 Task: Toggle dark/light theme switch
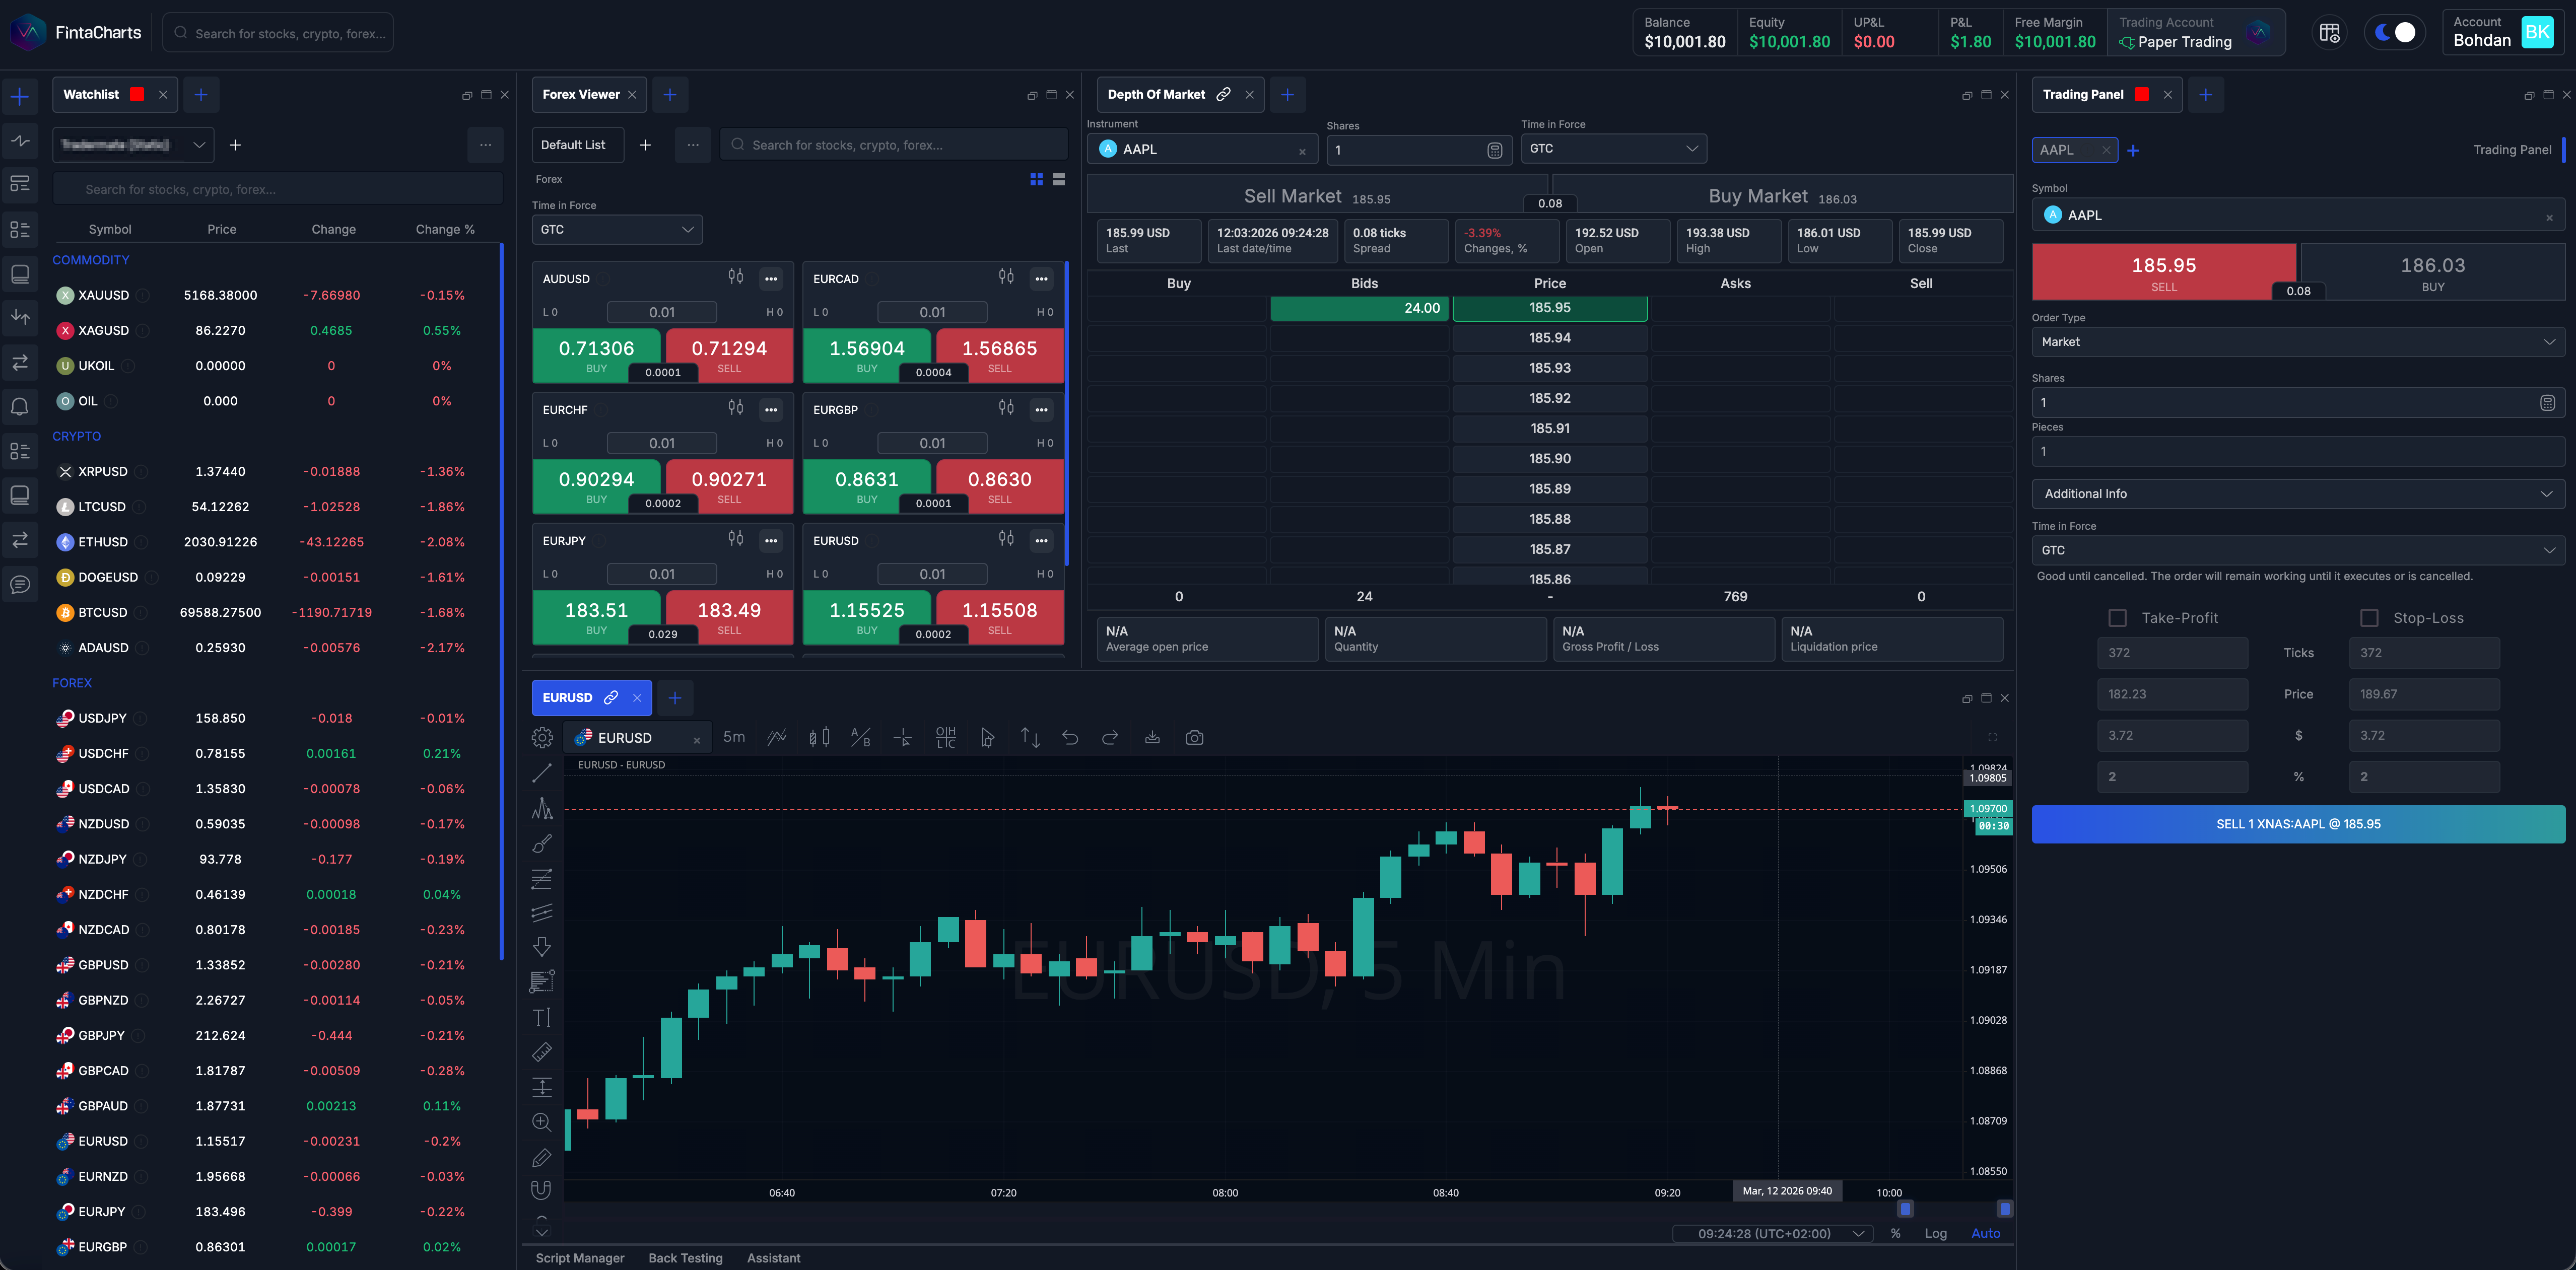2394,33
